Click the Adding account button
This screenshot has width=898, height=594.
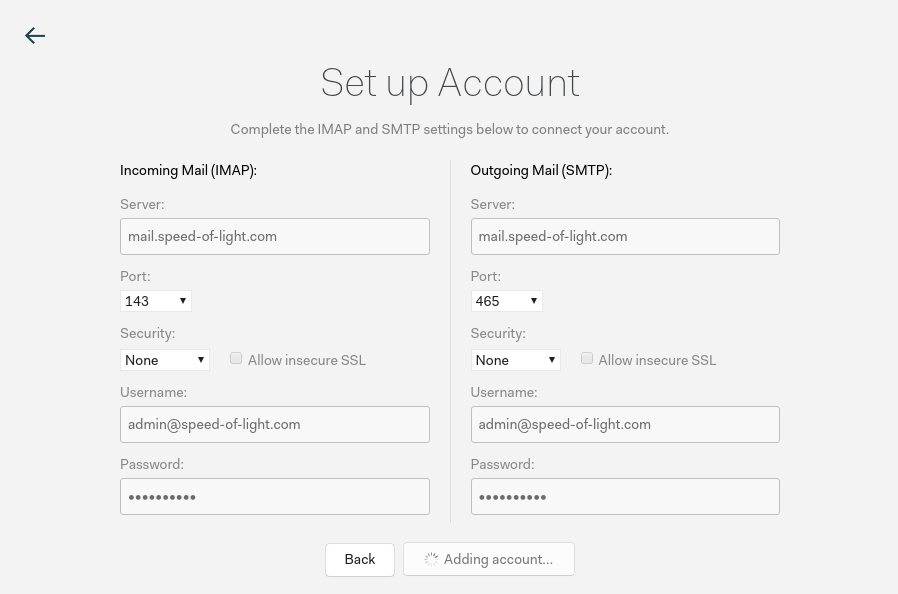[x=489, y=560]
